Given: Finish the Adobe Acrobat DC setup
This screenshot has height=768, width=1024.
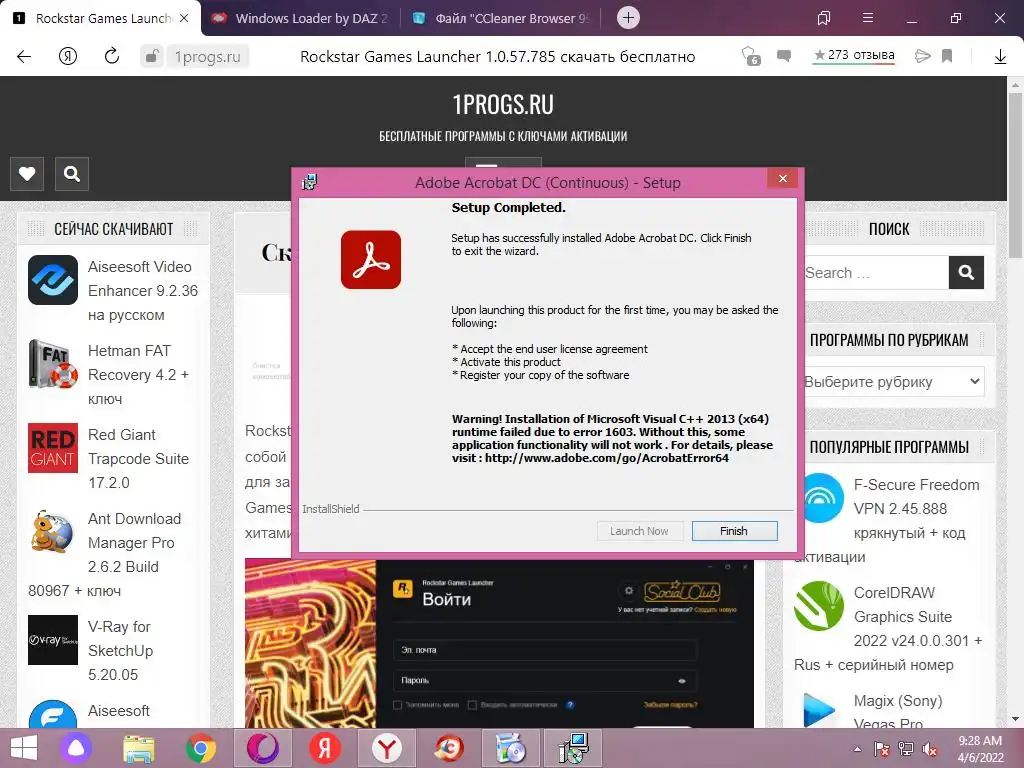Looking at the screenshot, I should coord(735,531).
